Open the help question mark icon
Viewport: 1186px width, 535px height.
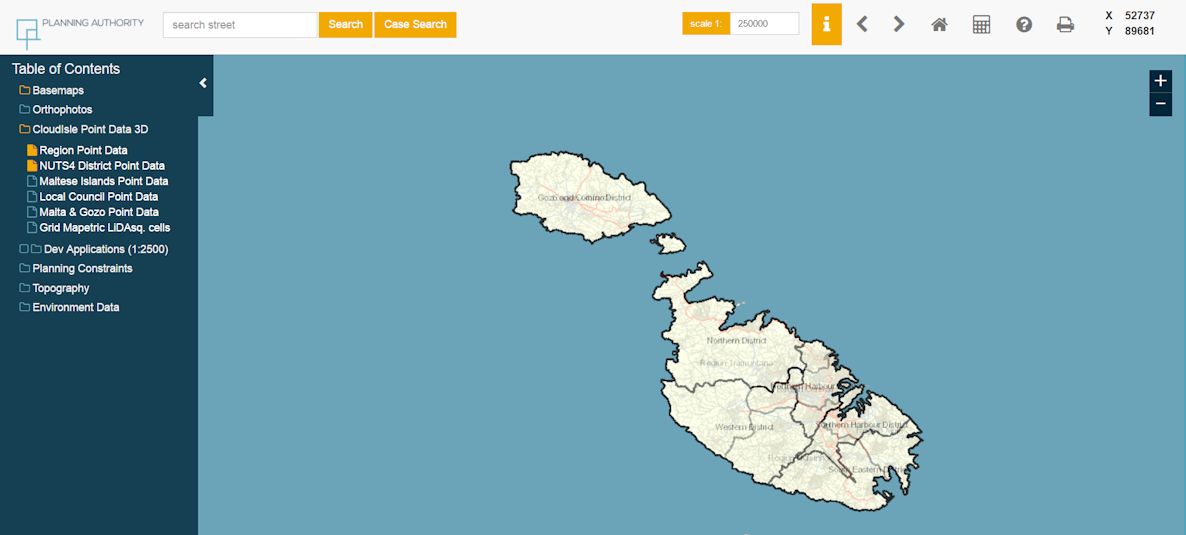point(1024,25)
